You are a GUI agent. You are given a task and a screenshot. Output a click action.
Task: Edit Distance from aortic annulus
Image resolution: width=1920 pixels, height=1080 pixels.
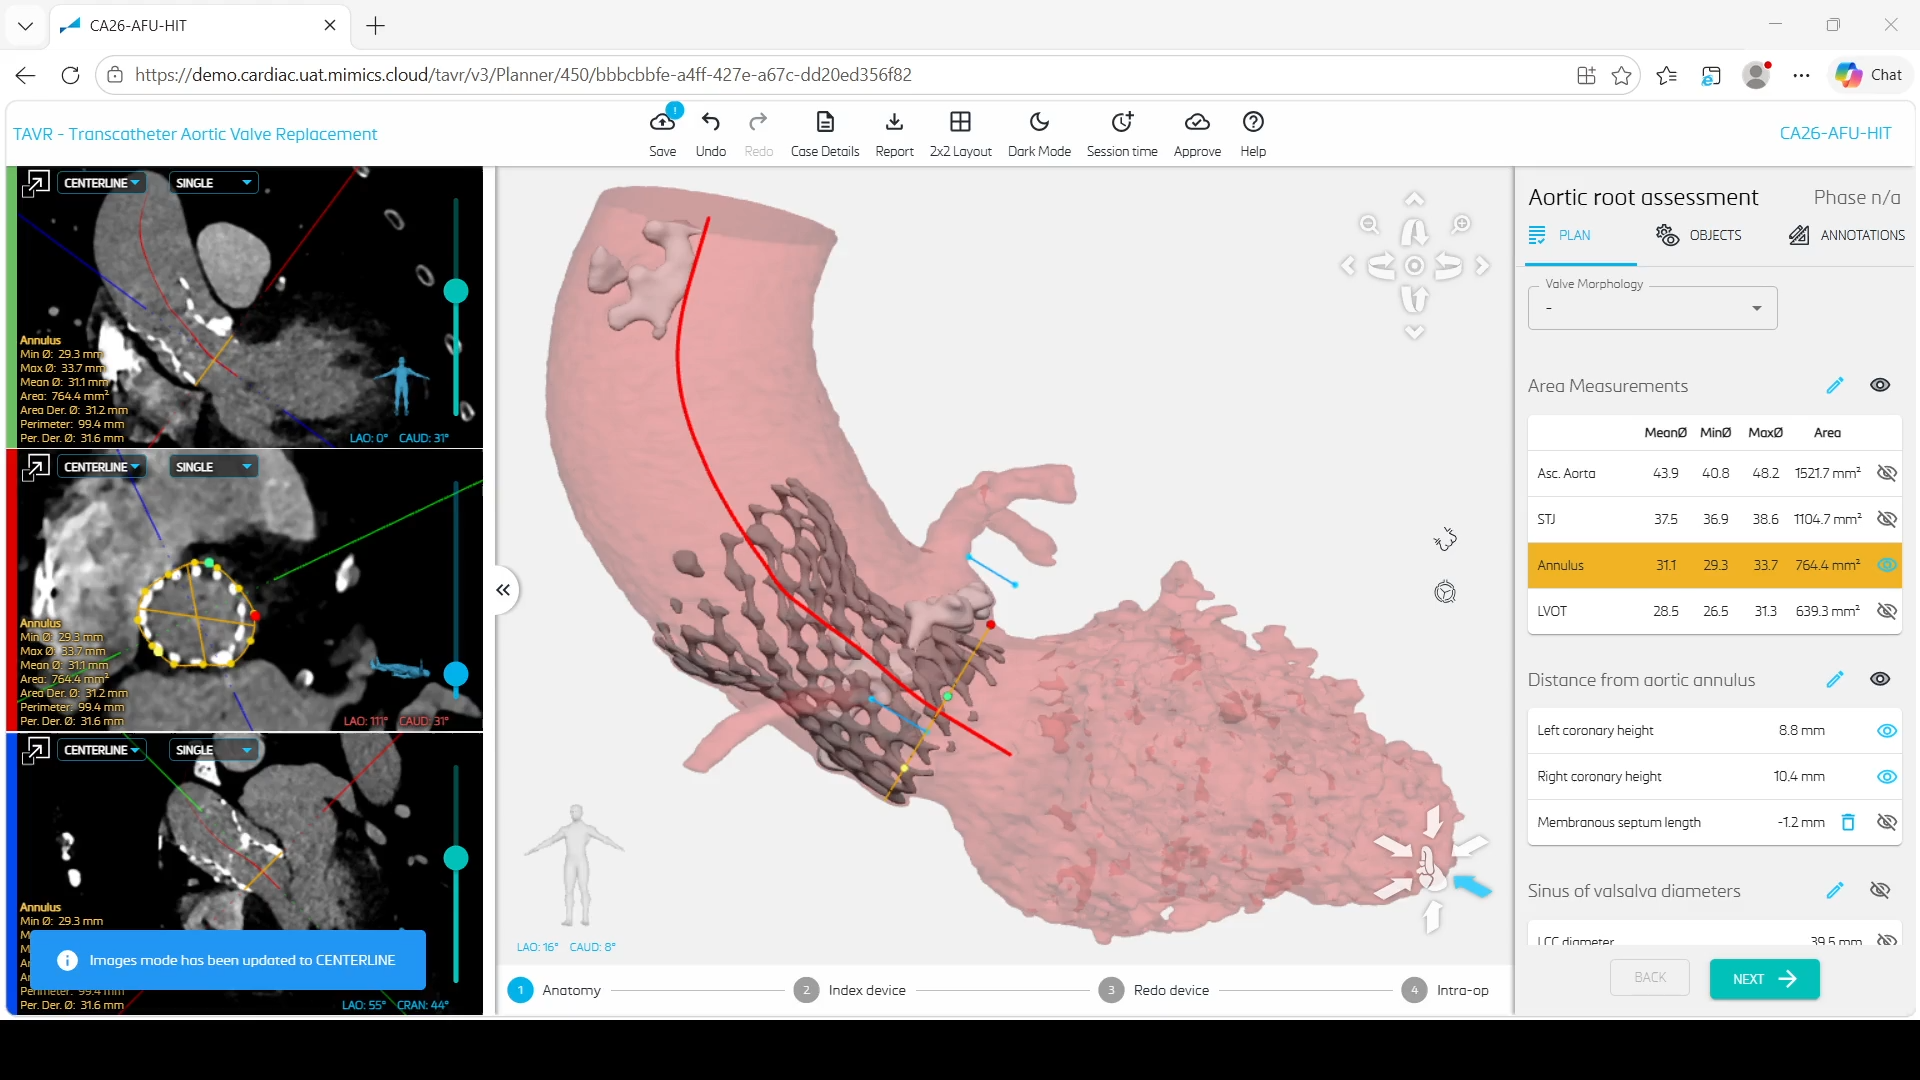pos(1835,679)
